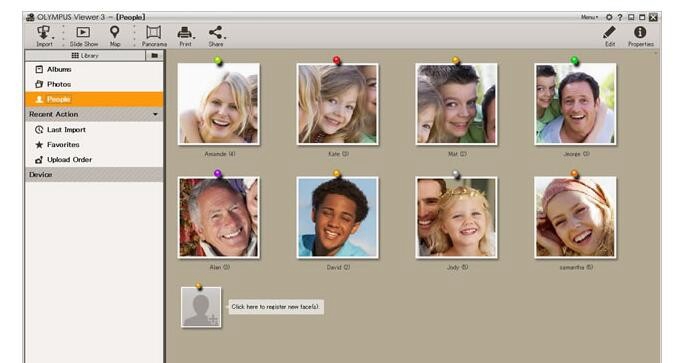This screenshot has width=694, height=363.
Task: Click the 'Kate (2)' name label
Action: 338,154
